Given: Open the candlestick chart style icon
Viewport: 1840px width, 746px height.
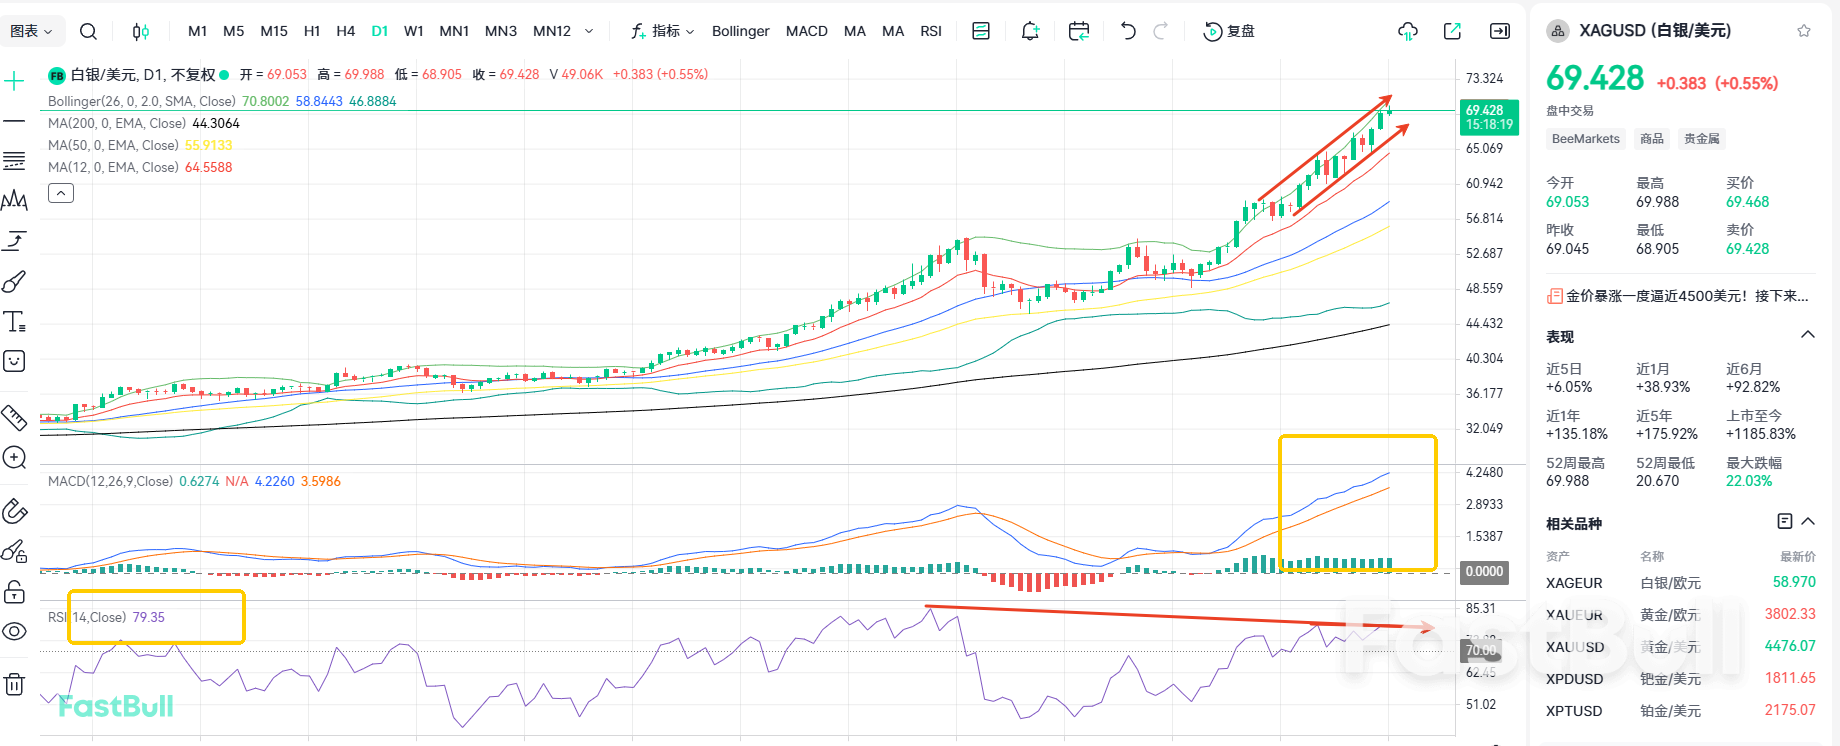Looking at the screenshot, I should pyautogui.click(x=140, y=31).
